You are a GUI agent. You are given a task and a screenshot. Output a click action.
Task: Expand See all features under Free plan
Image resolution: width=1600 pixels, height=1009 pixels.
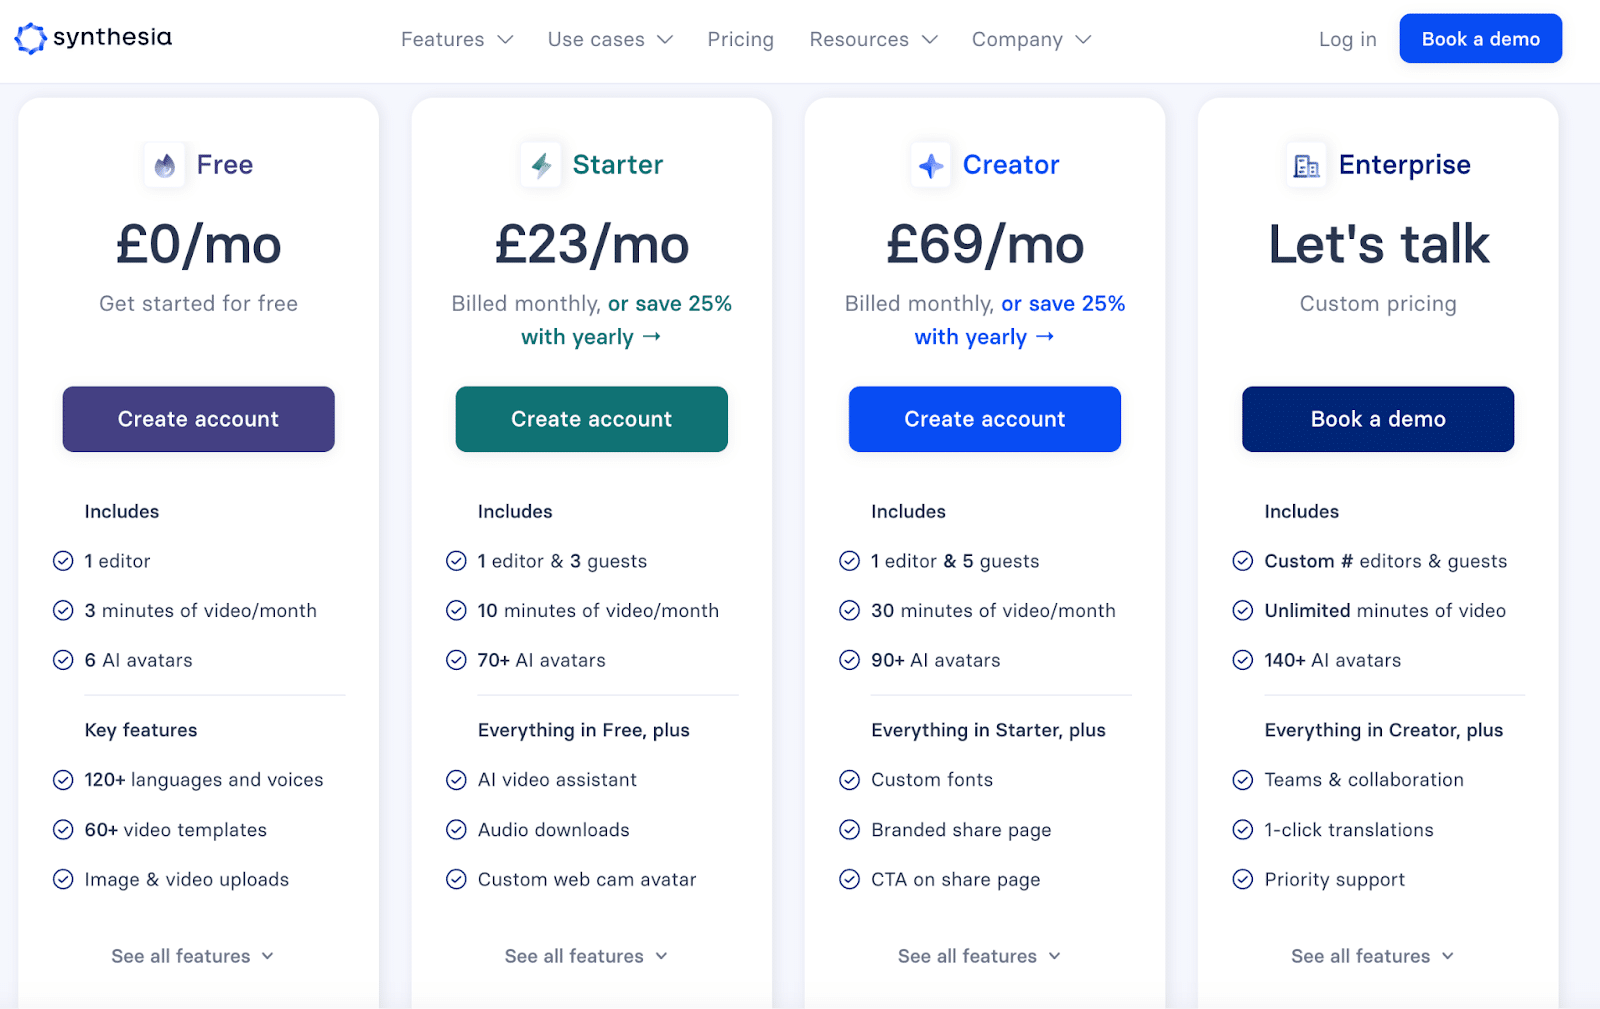[x=192, y=956]
